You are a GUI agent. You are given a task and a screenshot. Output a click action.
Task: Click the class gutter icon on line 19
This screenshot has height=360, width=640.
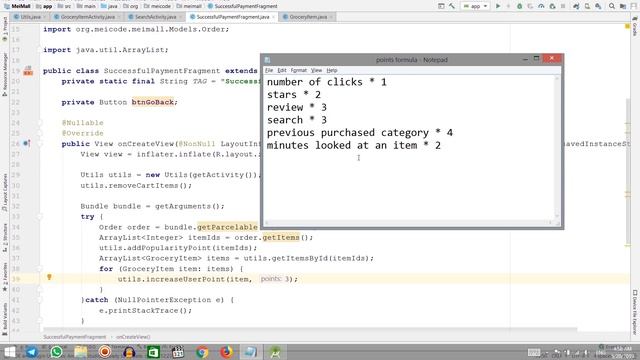pos(28,71)
